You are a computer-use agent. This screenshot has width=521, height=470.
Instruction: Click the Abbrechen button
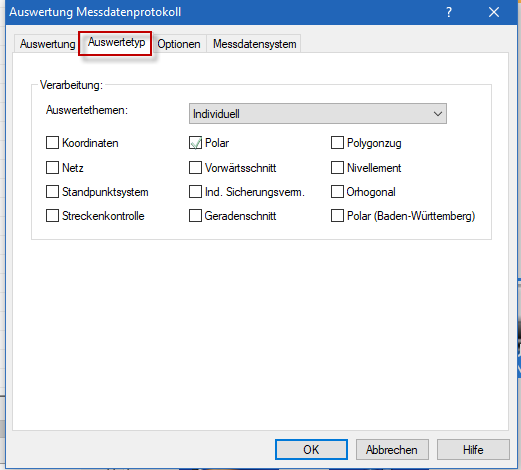click(x=392, y=450)
